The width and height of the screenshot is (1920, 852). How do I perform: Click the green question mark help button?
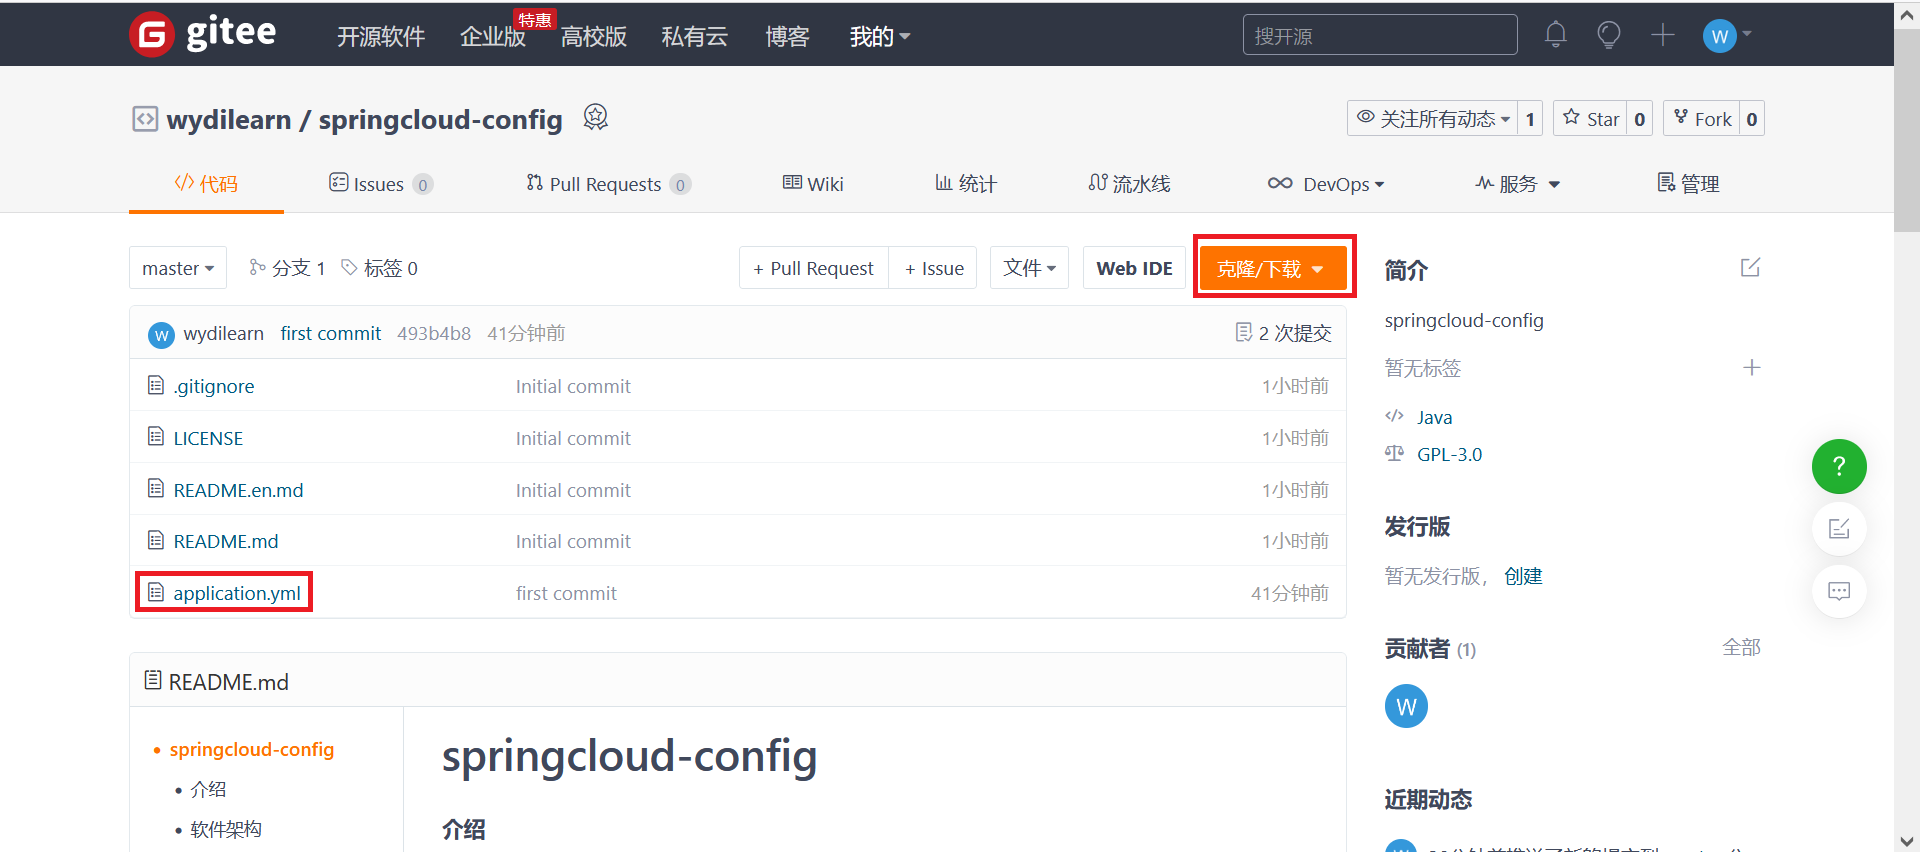coord(1839,466)
